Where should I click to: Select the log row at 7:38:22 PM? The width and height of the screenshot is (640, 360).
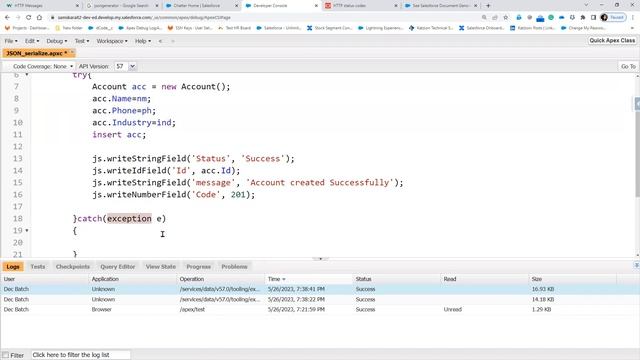click(320, 299)
